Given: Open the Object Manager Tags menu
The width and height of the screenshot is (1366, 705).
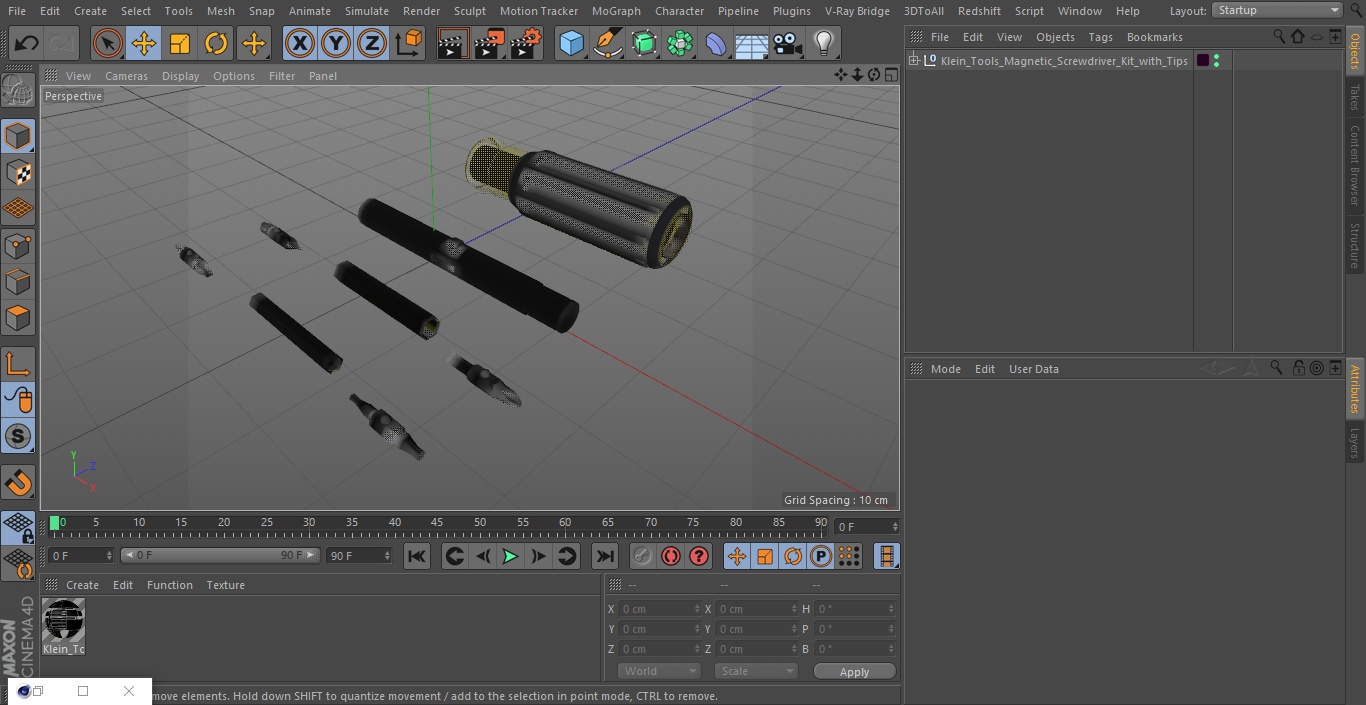Looking at the screenshot, I should (x=1100, y=37).
